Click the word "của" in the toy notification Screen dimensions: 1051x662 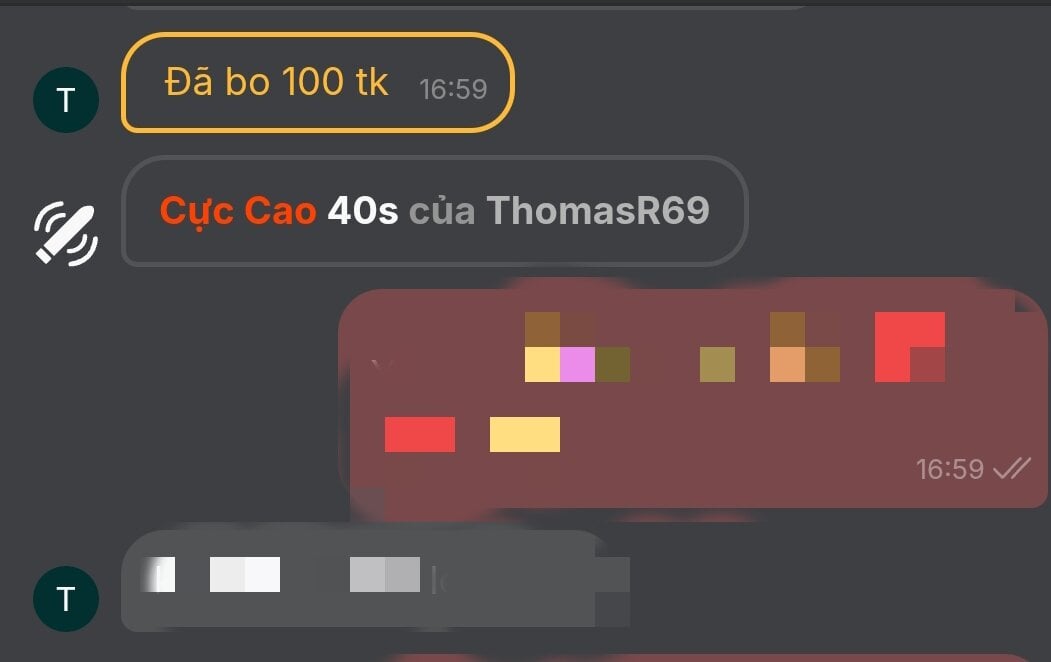442,212
